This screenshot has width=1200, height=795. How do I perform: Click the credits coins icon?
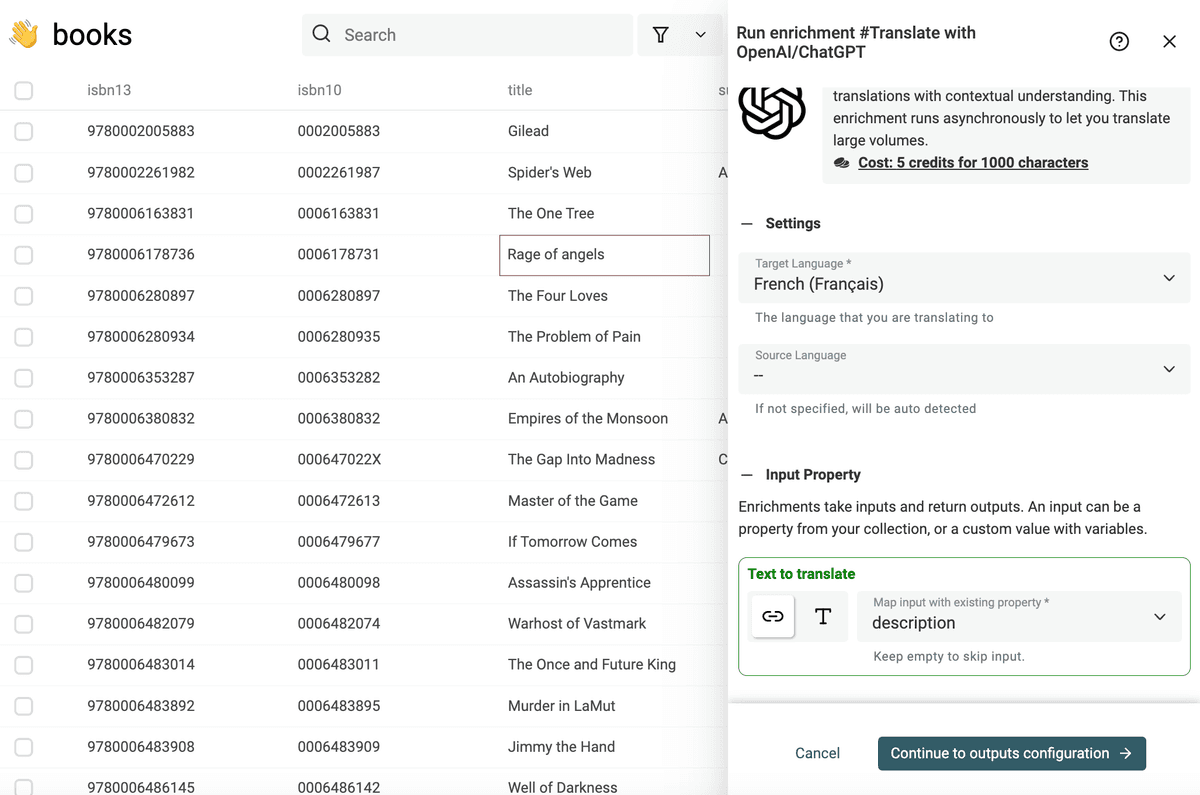pyautogui.click(x=842, y=162)
